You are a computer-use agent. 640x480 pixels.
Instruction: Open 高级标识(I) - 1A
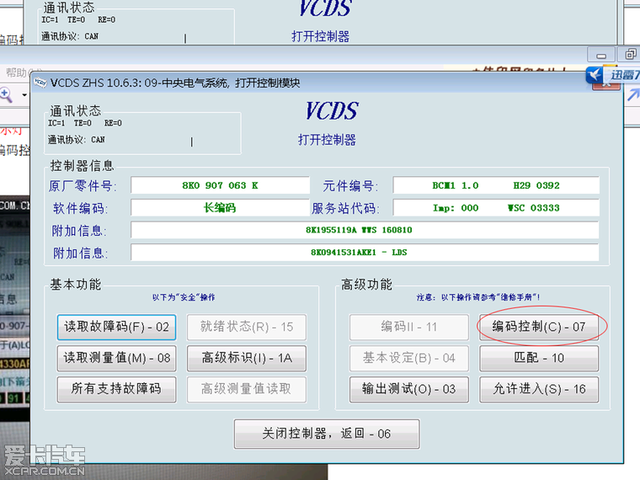[246, 358]
